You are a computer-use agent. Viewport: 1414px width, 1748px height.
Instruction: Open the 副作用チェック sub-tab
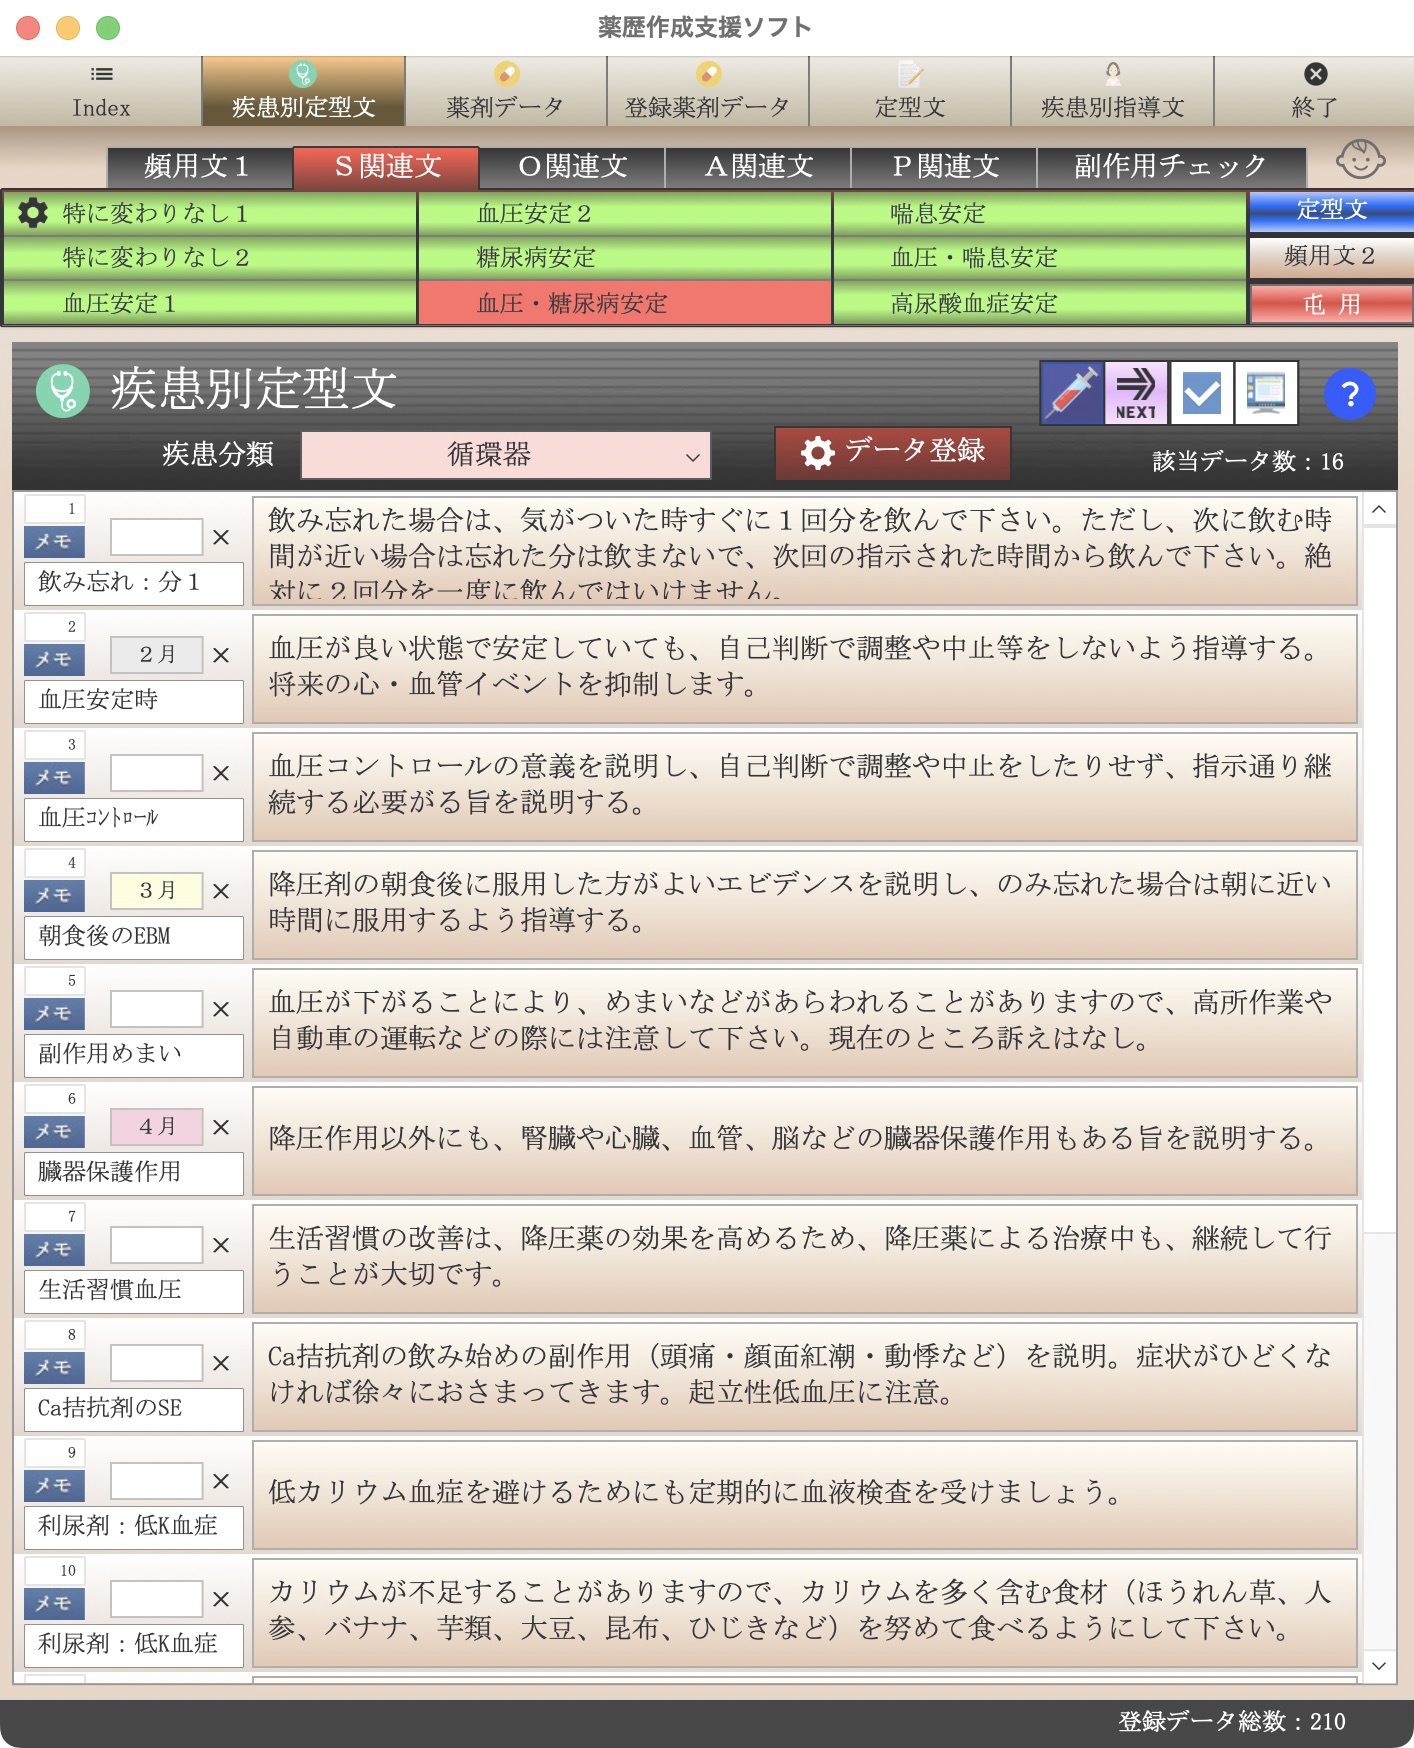[x=1171, y=167]
